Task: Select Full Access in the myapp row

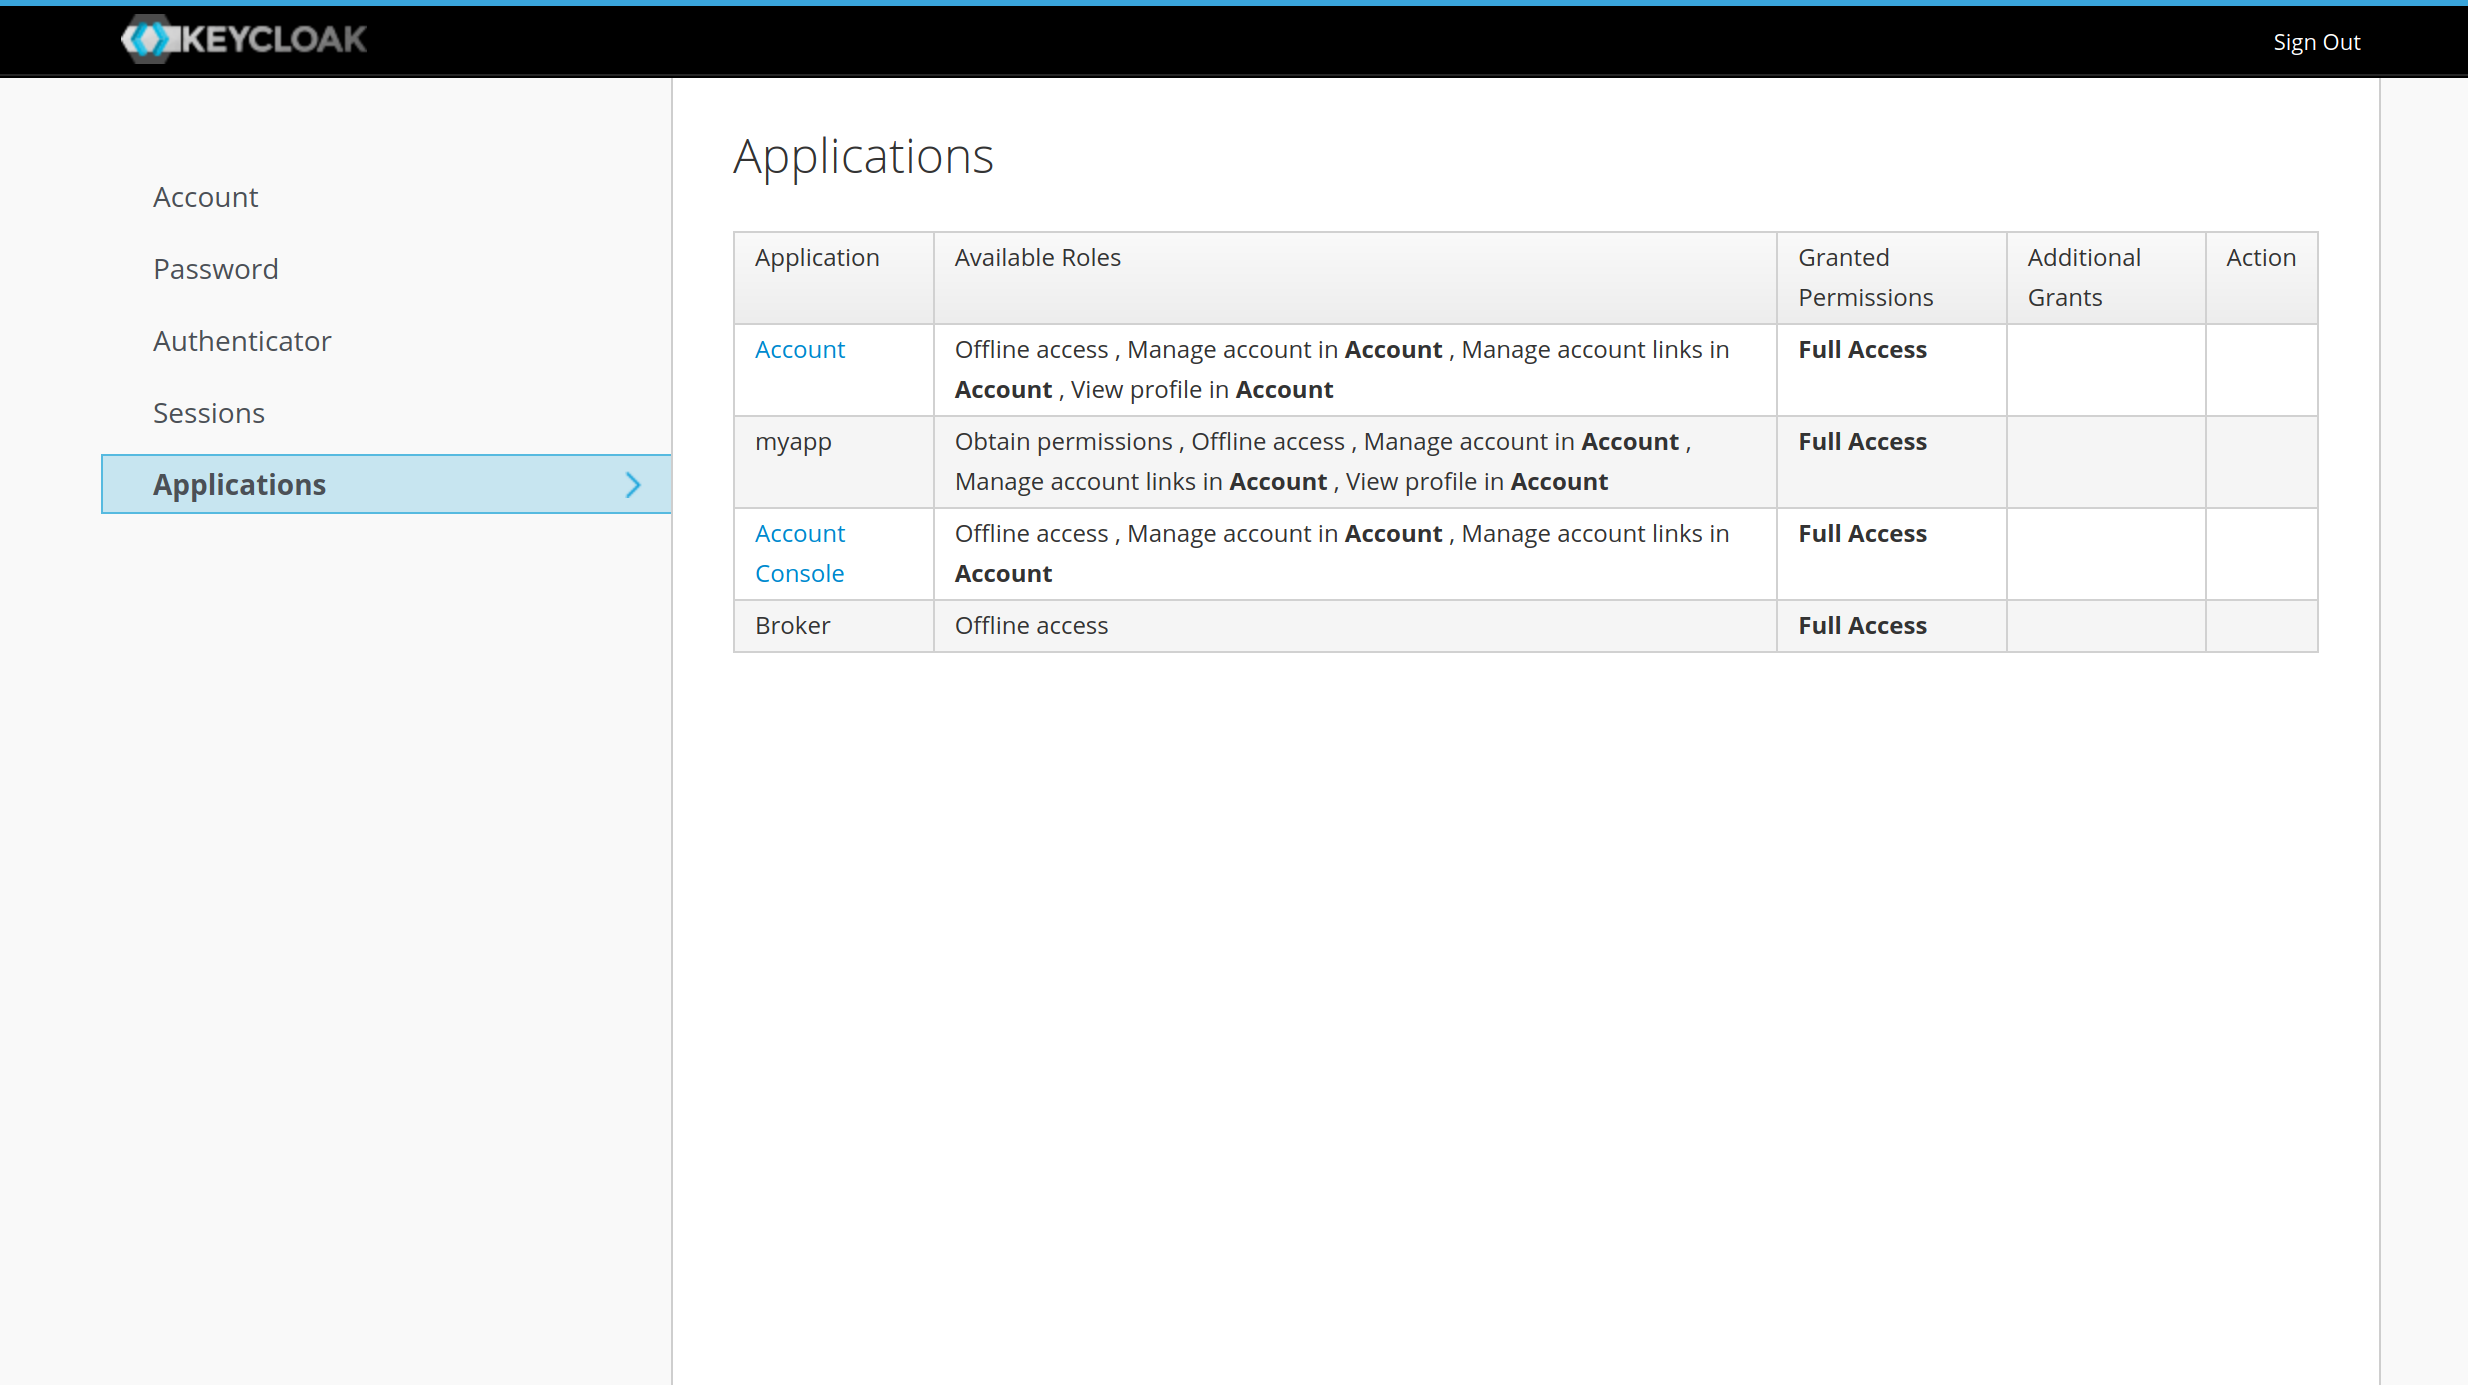Action: (x=1862, y=441)
